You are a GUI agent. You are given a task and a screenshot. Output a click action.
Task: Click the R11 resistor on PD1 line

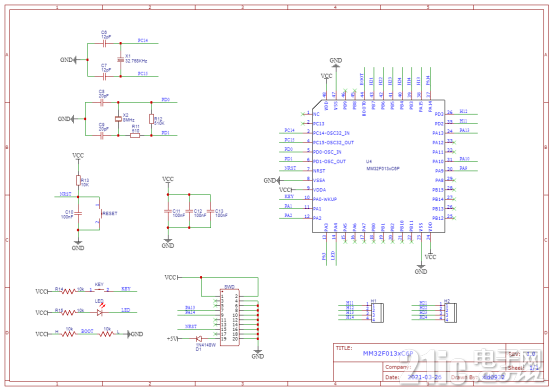[135, 135]
